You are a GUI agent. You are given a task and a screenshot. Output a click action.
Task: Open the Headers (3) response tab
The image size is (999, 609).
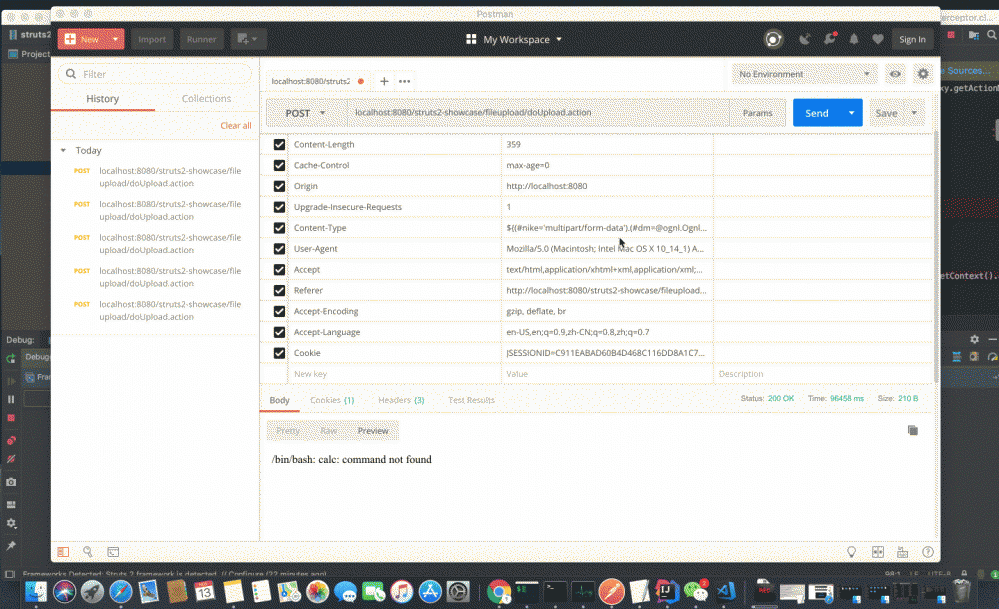point(400,398)
